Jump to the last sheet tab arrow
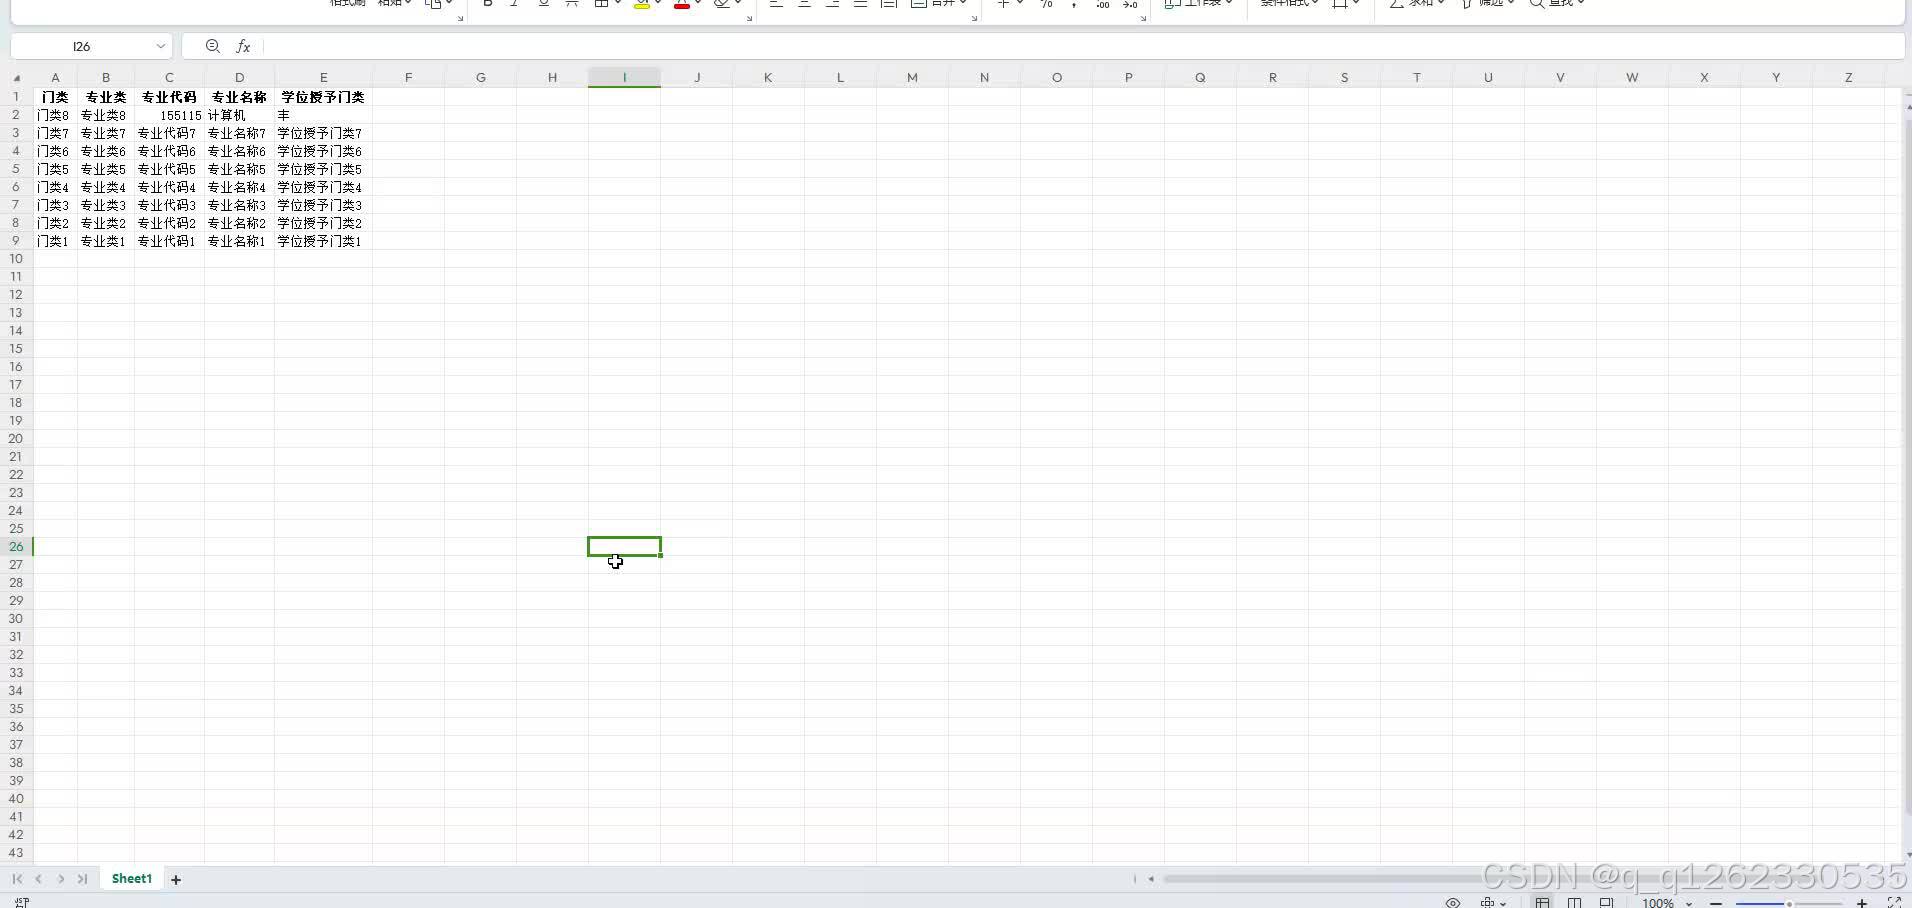 click(83, 879)
